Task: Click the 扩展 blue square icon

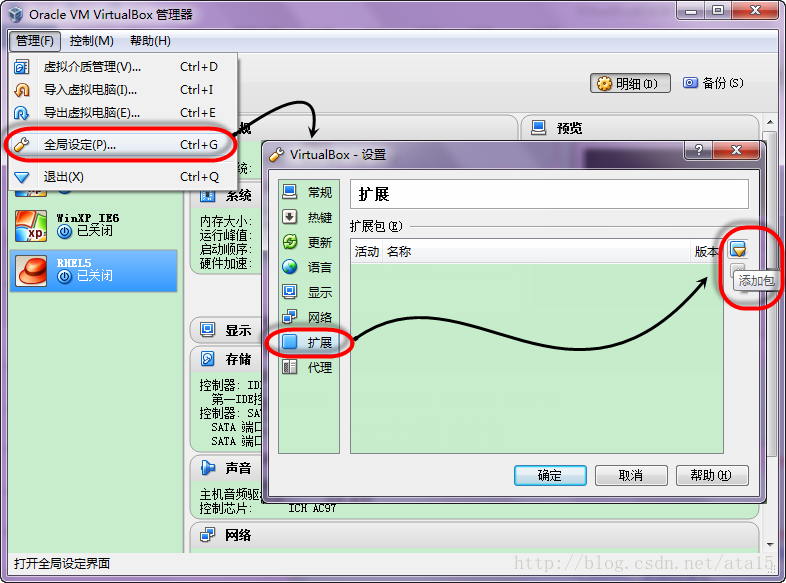Action: point(290,342)
